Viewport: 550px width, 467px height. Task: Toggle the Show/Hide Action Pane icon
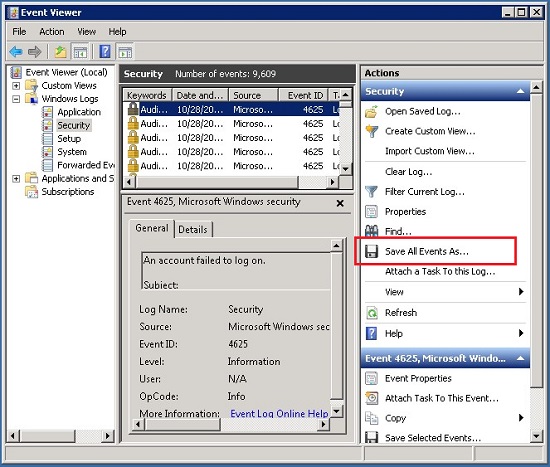pos(126,52)
